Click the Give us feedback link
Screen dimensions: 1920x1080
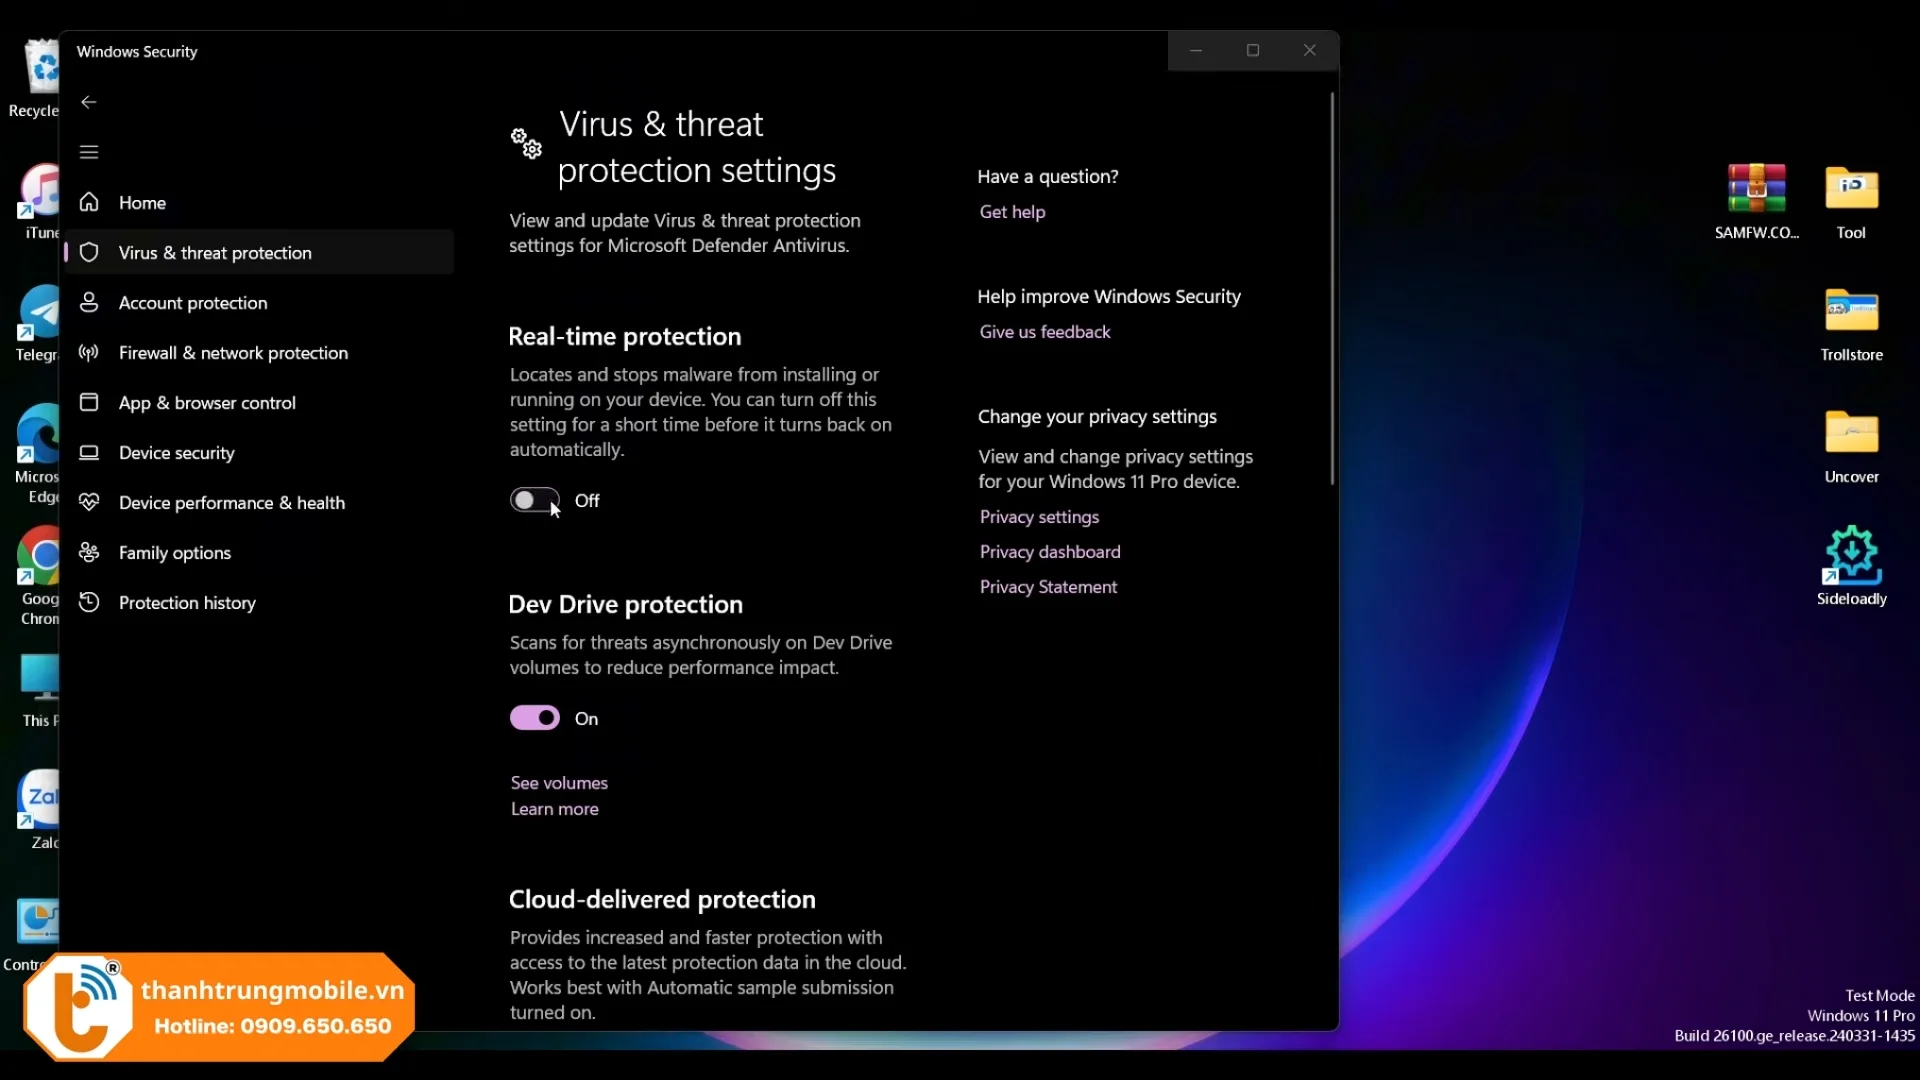tap(1045, 332)
